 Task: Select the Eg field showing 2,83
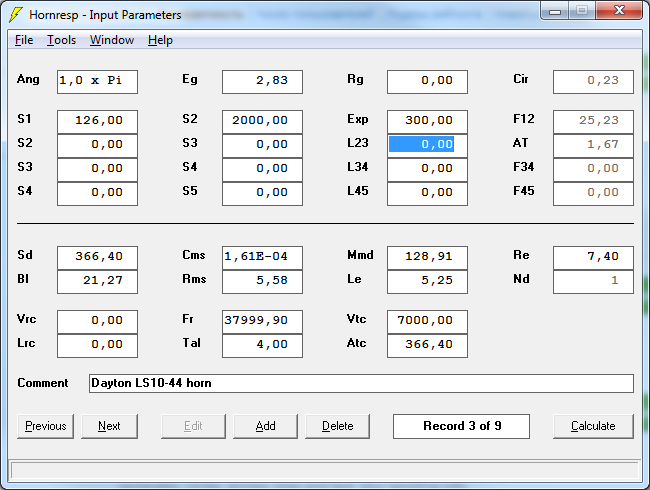[262, 82]
